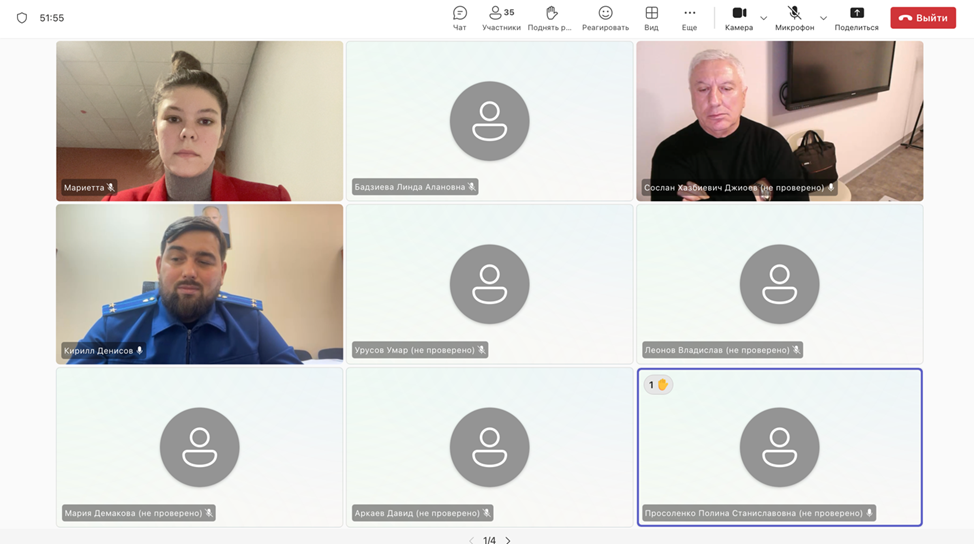Image resolution: width=974 pixels, height=544 pixels.
Task: Open the reactions smiley menu
Action: (x=605, y=18)
